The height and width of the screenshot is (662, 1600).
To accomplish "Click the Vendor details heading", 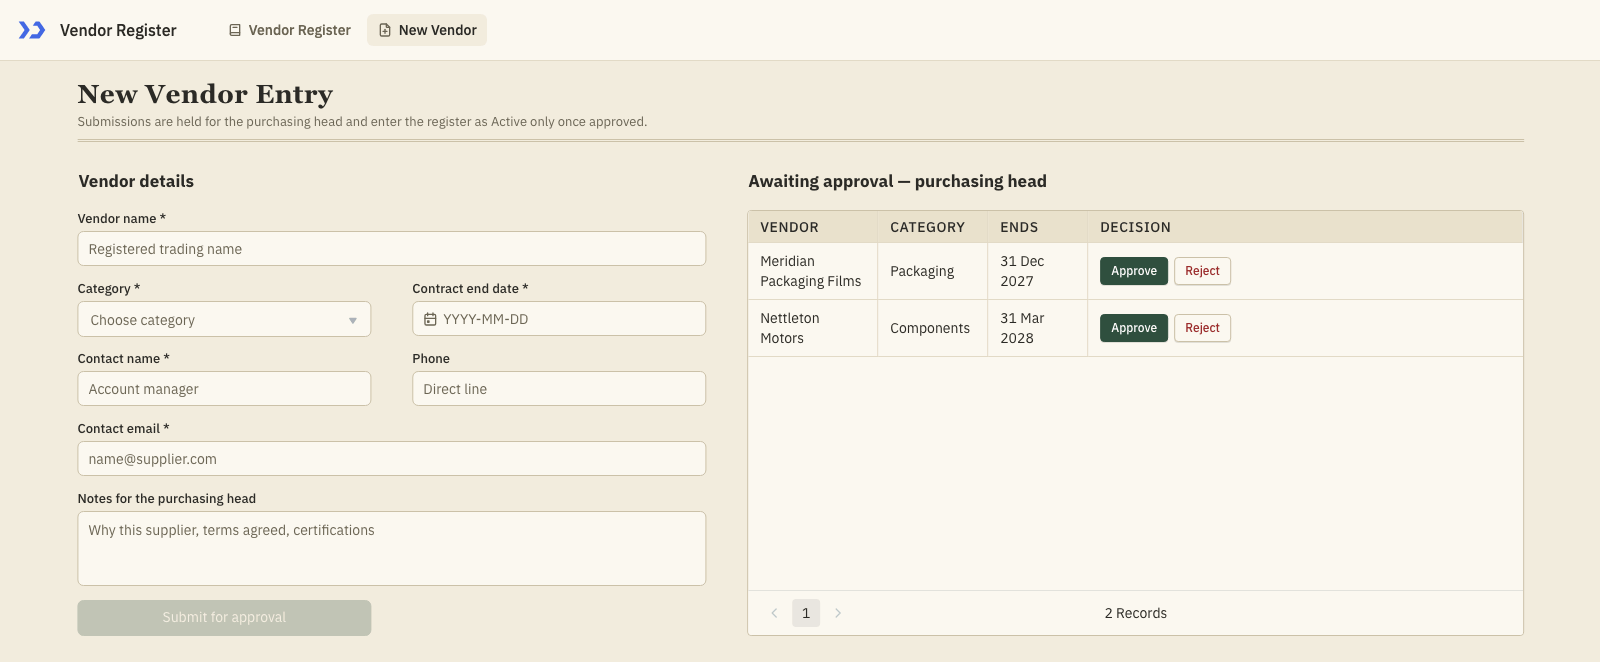I will (x=136, y=181).
